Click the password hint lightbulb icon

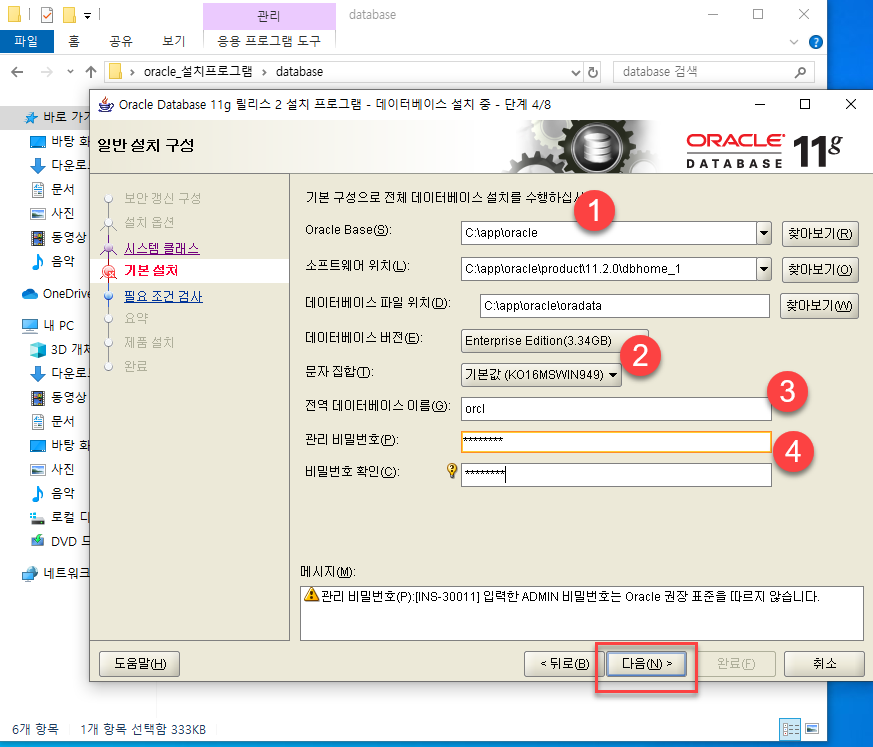pos(452,471)
